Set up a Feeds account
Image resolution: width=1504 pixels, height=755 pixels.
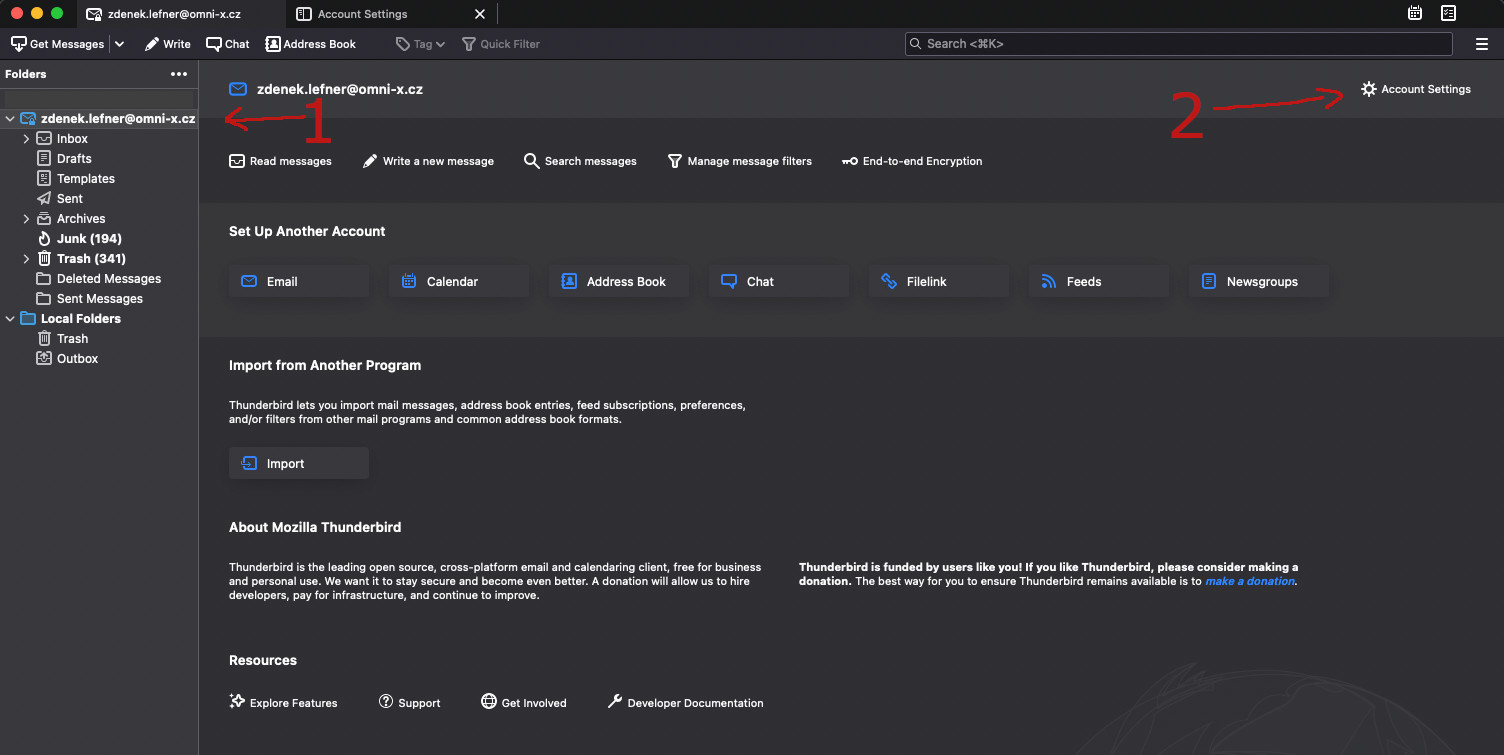1098,282
